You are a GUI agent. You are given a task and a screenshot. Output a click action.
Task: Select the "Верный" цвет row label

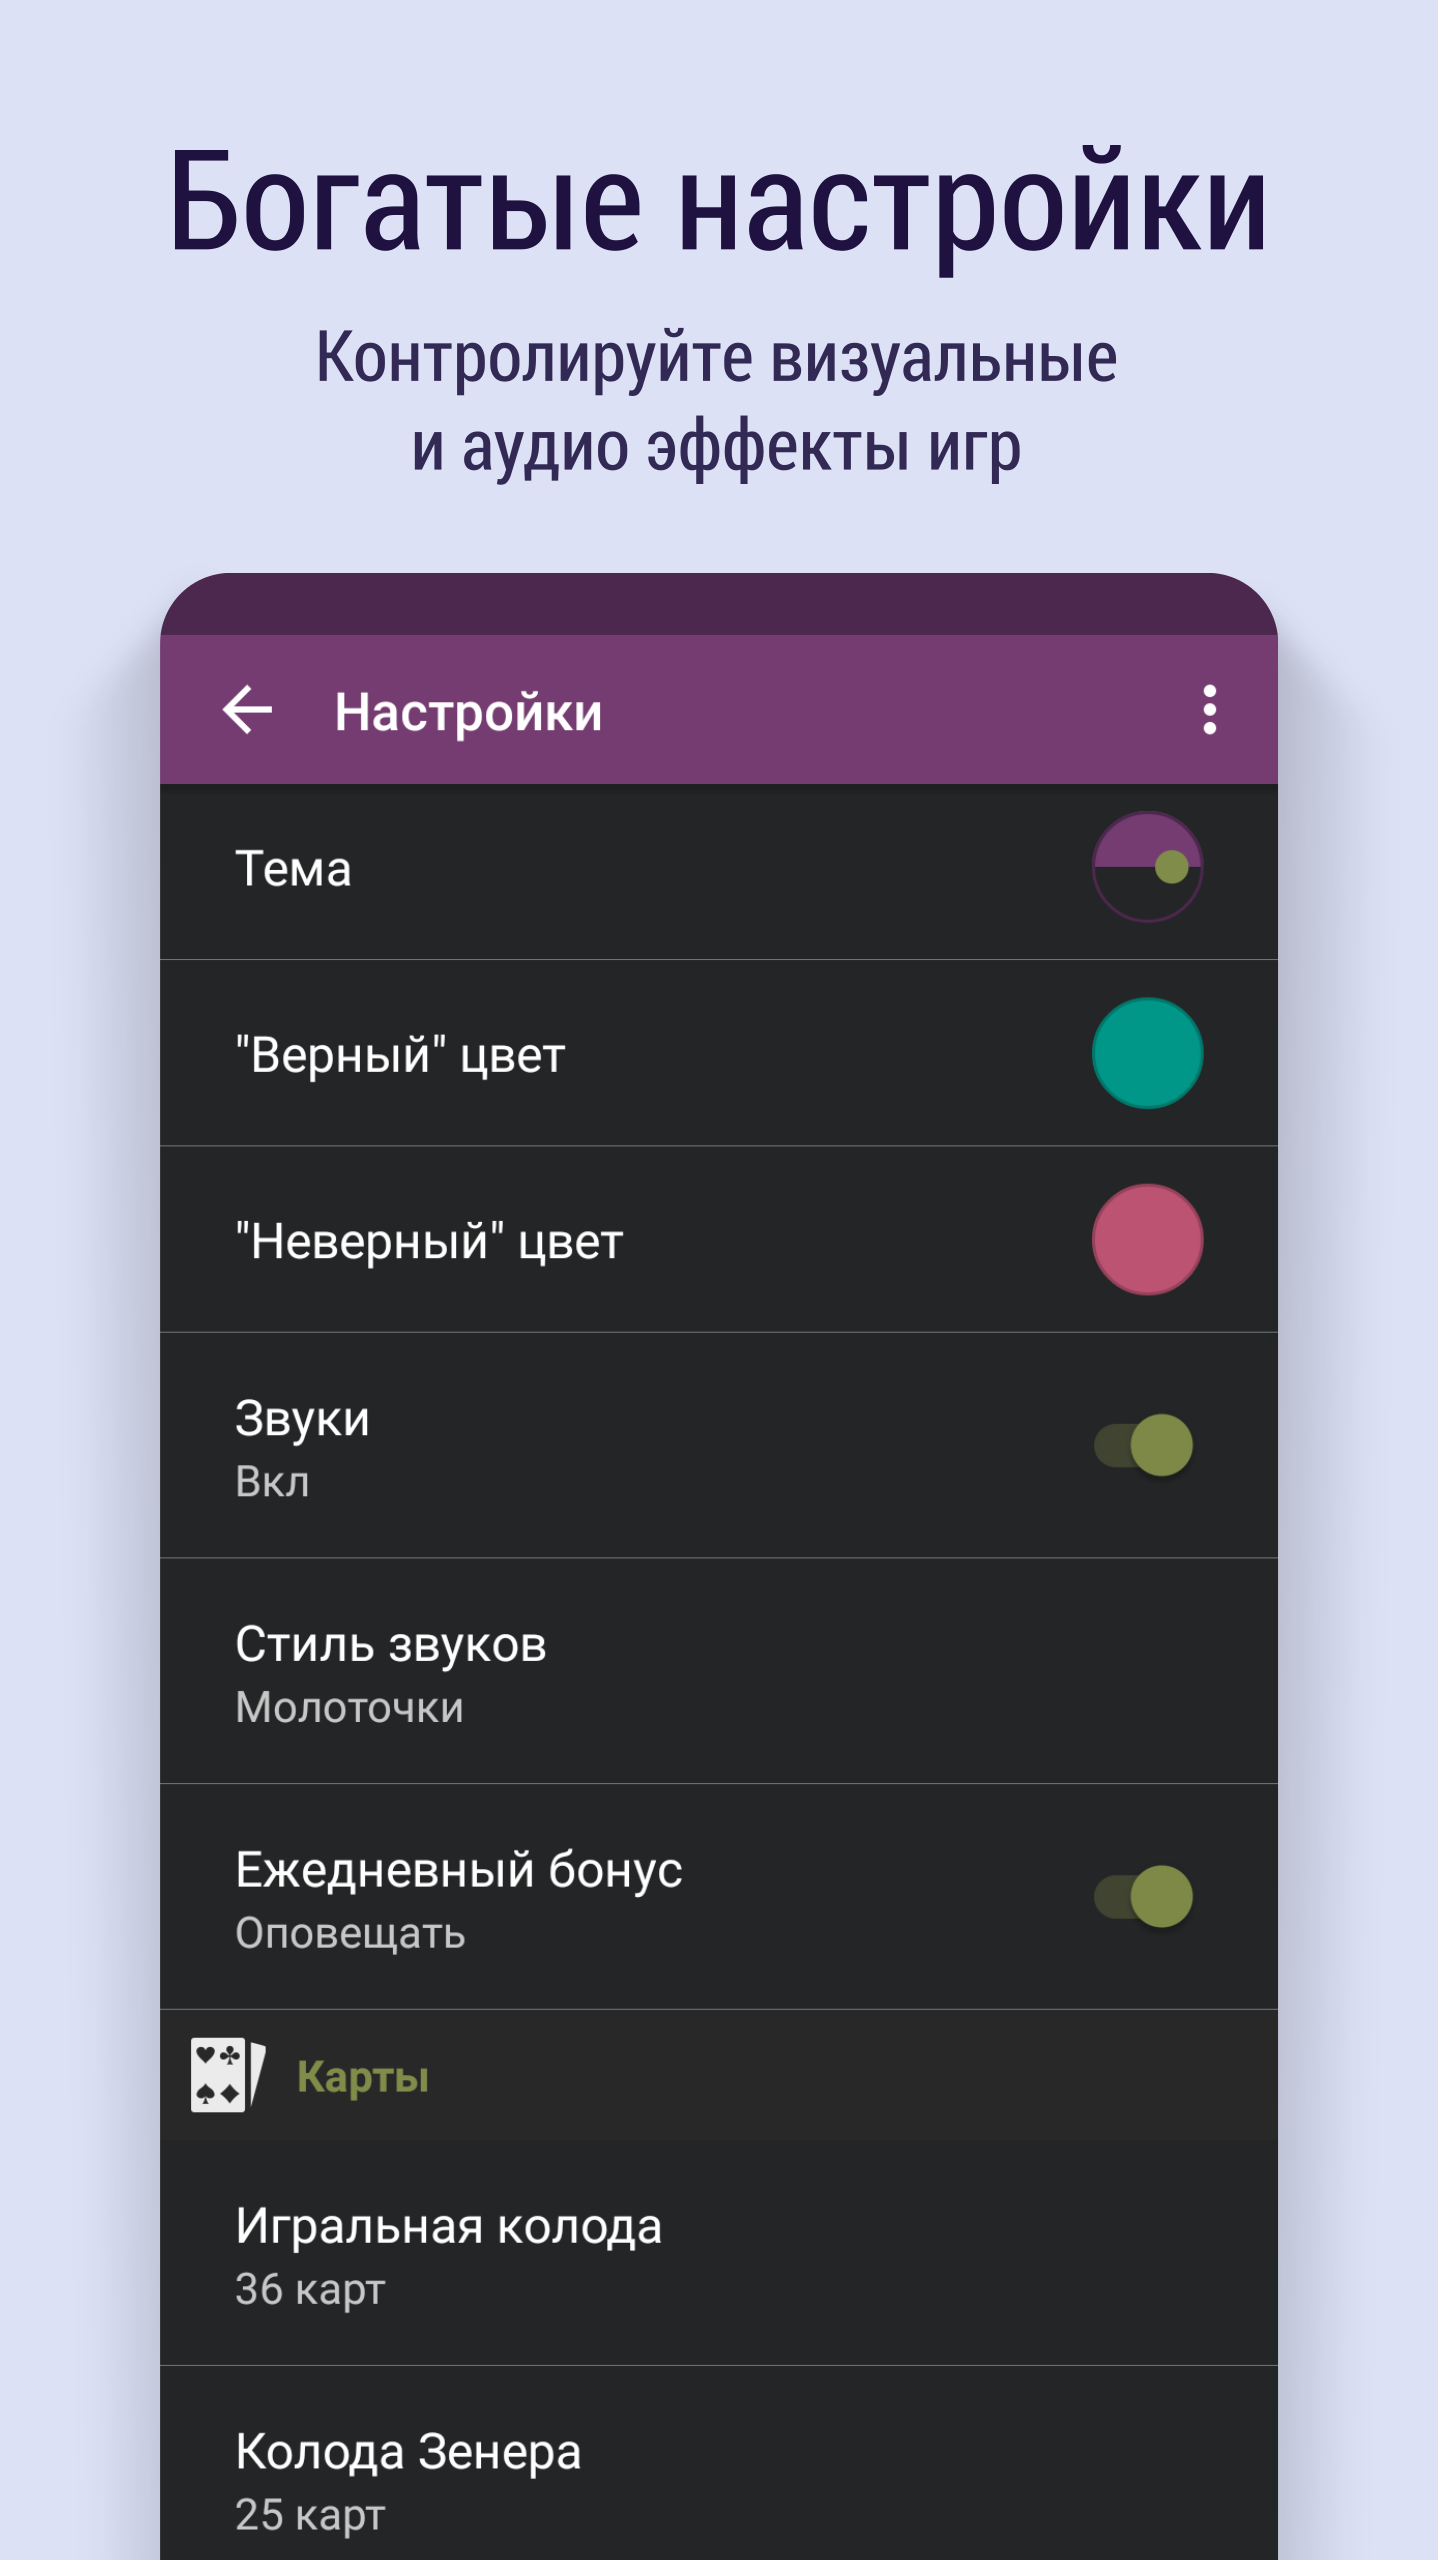click(x=400, y=1055)
